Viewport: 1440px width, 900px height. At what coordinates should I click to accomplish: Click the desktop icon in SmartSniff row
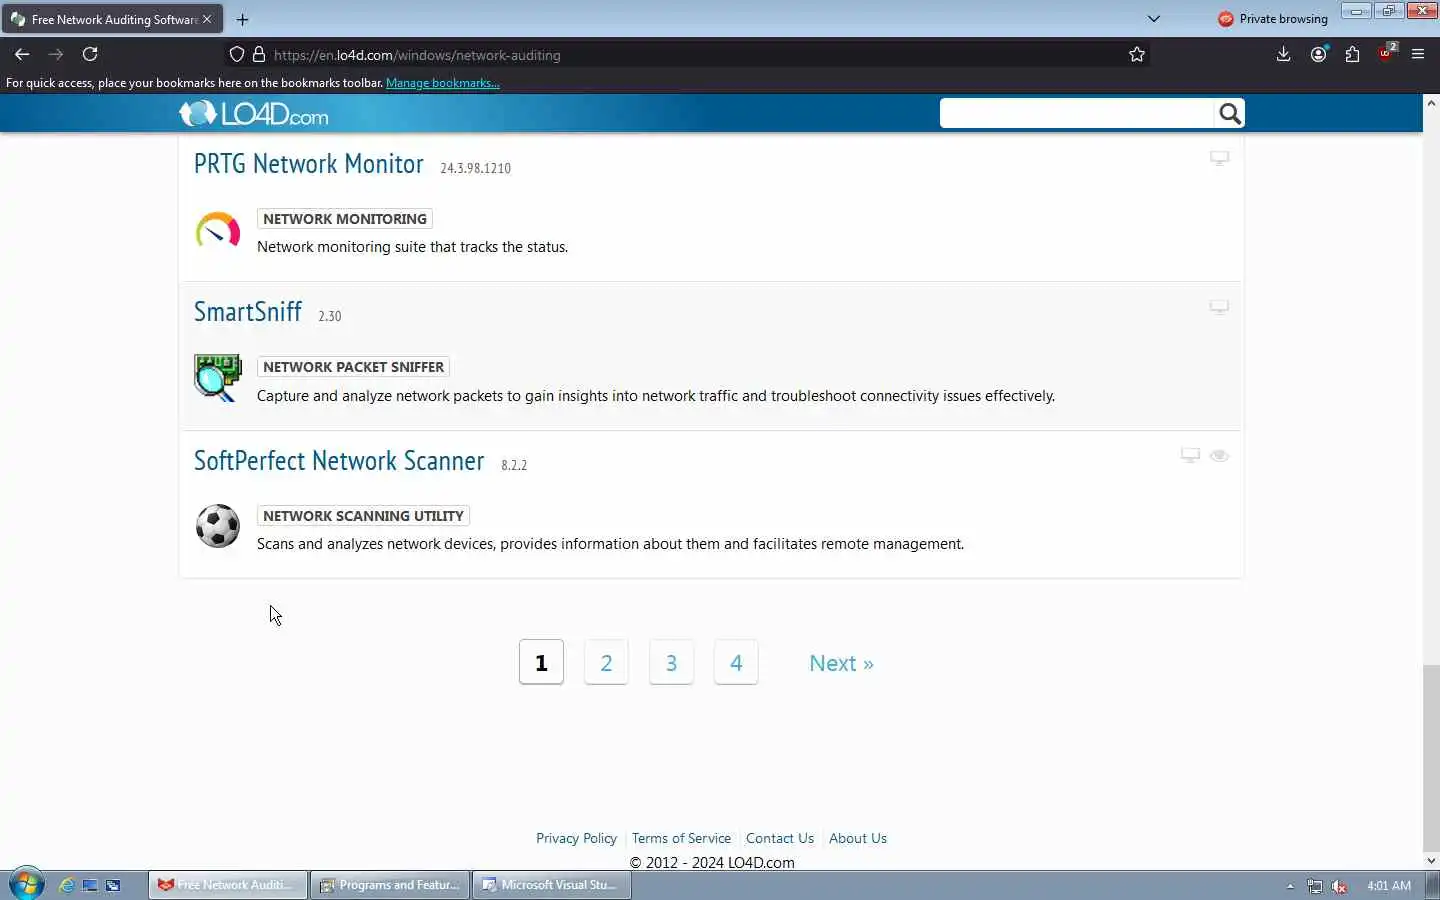[1219, 307]
